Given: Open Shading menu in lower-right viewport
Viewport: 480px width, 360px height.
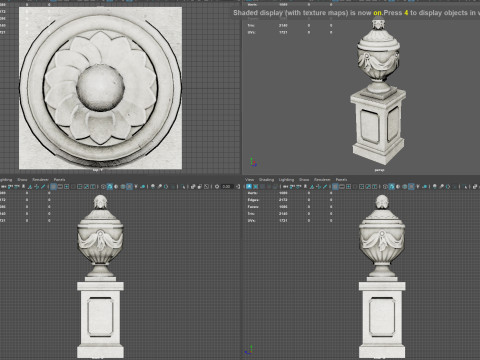Looking at the screenshot, I should click(x=266, y=179).
